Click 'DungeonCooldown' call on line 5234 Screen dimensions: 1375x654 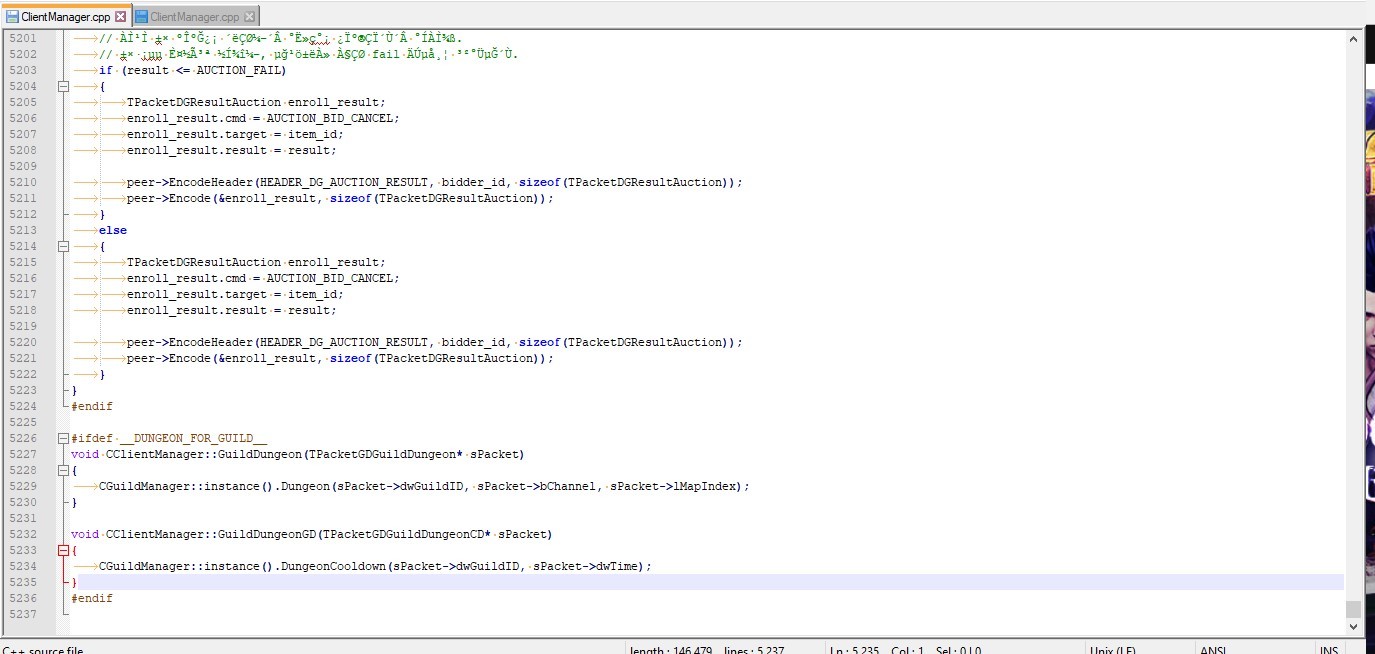337,566
